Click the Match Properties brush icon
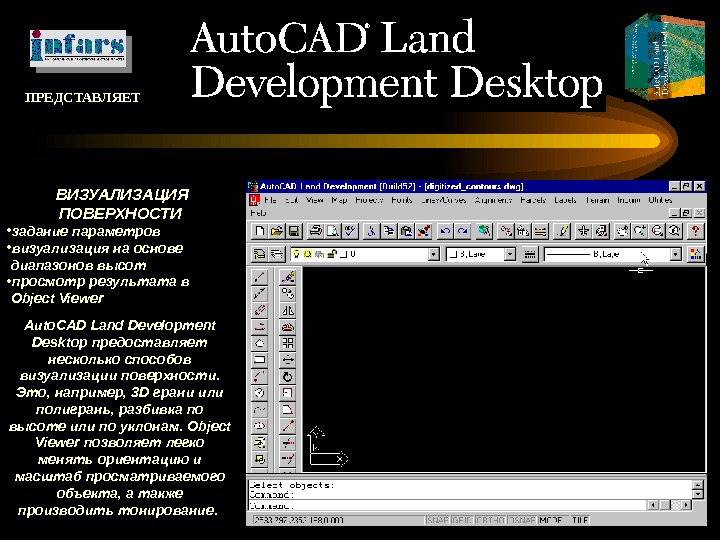Image resolution: width=720 pixels, height=540 pixels. pyautogui.click(x=424, y=231)
